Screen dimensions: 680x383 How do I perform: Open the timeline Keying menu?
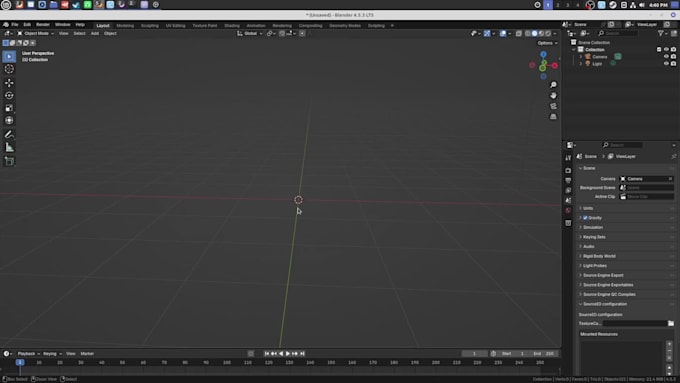(x=52, y=354)
